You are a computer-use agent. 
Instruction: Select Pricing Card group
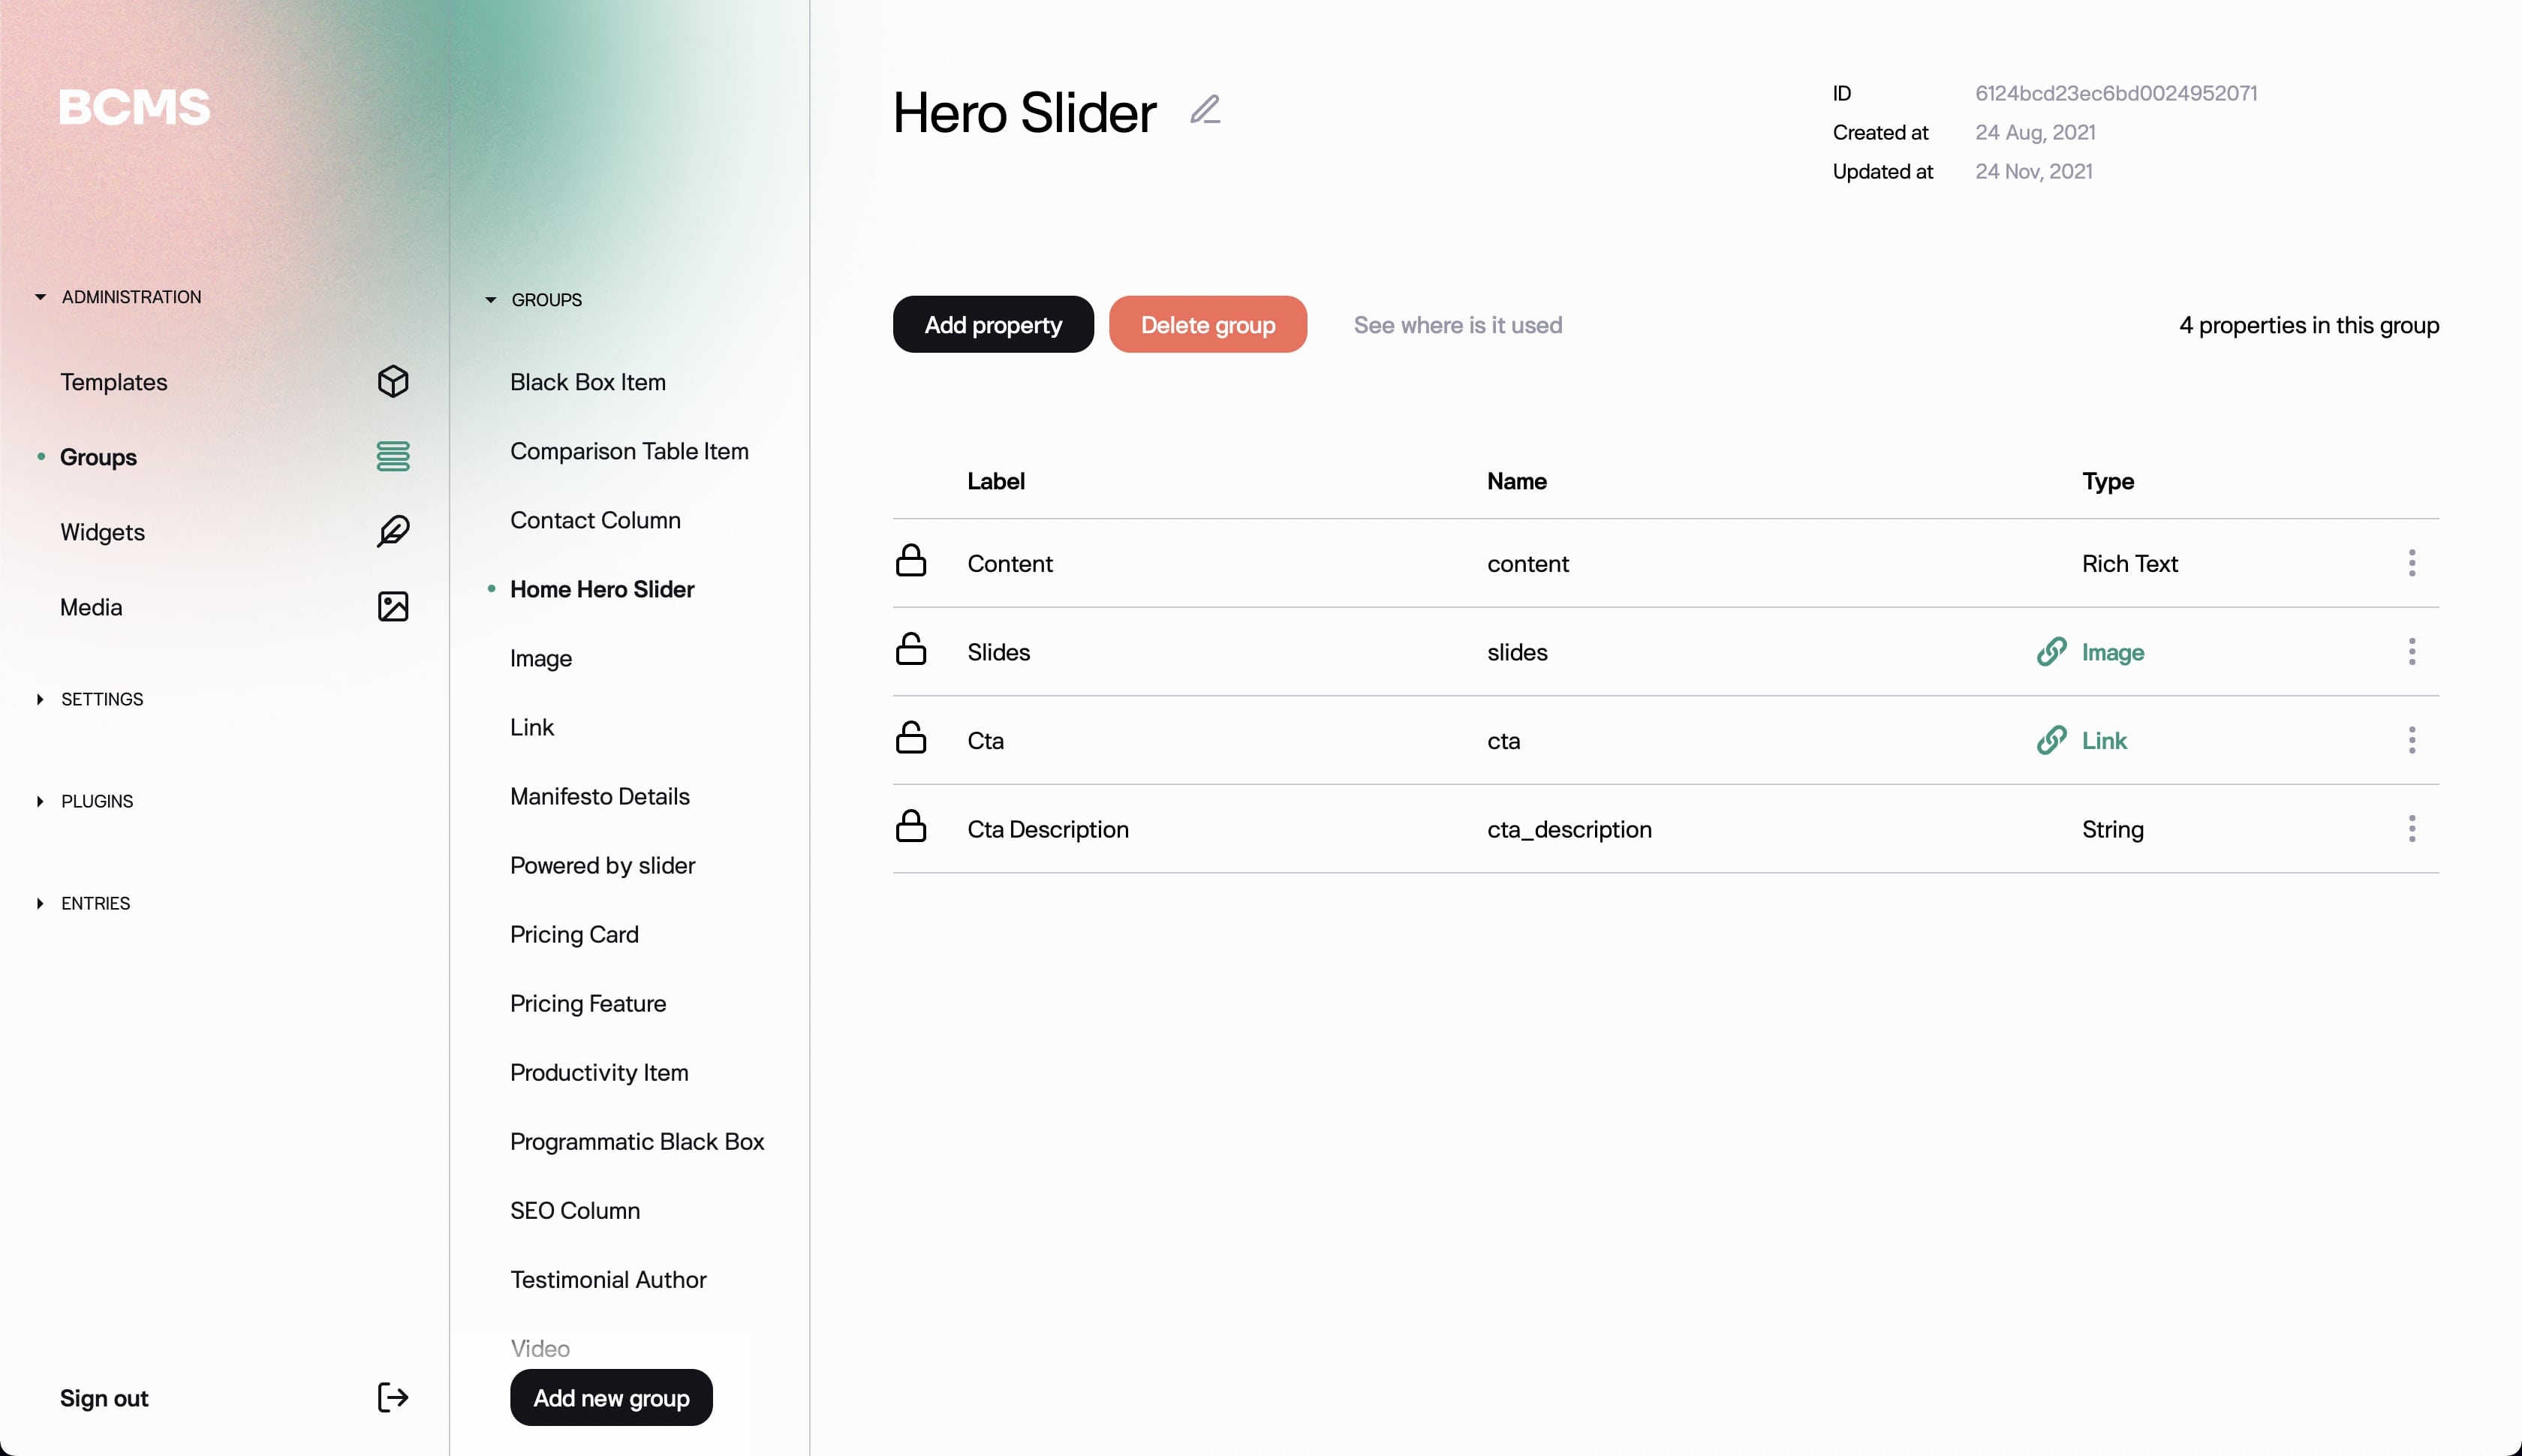(574, 934)
